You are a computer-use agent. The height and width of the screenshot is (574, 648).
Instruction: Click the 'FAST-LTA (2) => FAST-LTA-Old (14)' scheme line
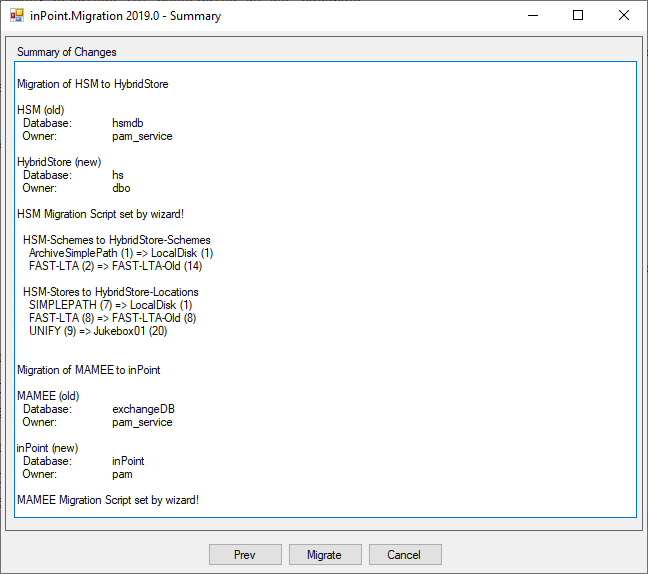pos(115,266)
